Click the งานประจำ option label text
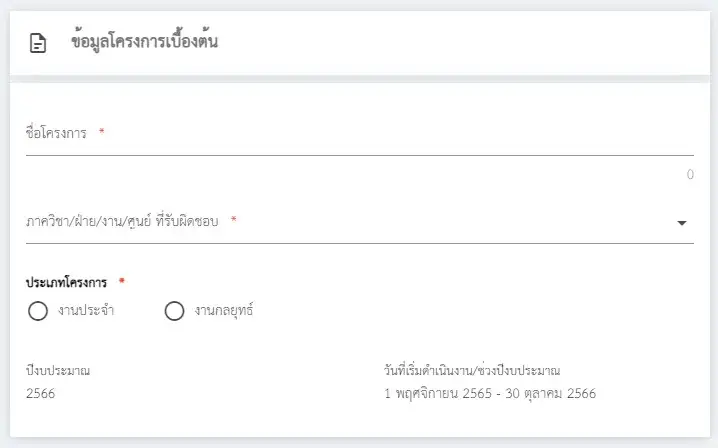 pos(86,311)
